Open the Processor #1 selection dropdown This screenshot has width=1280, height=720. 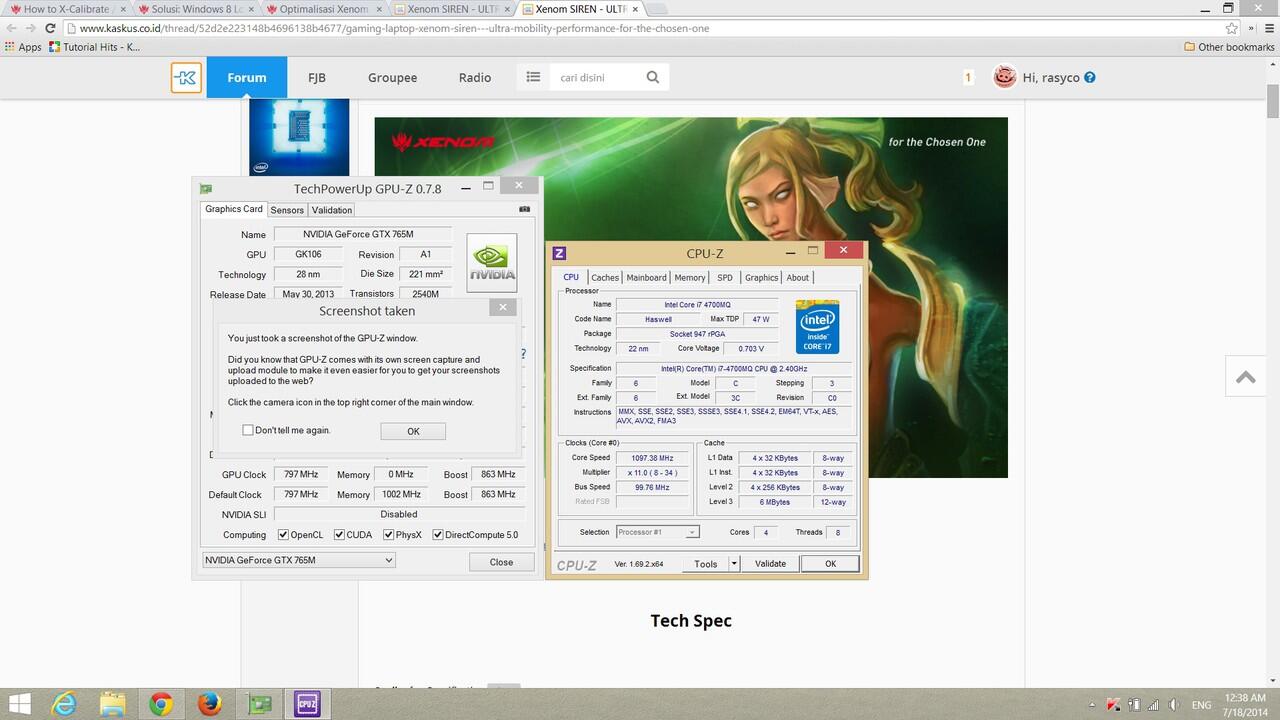658,532
